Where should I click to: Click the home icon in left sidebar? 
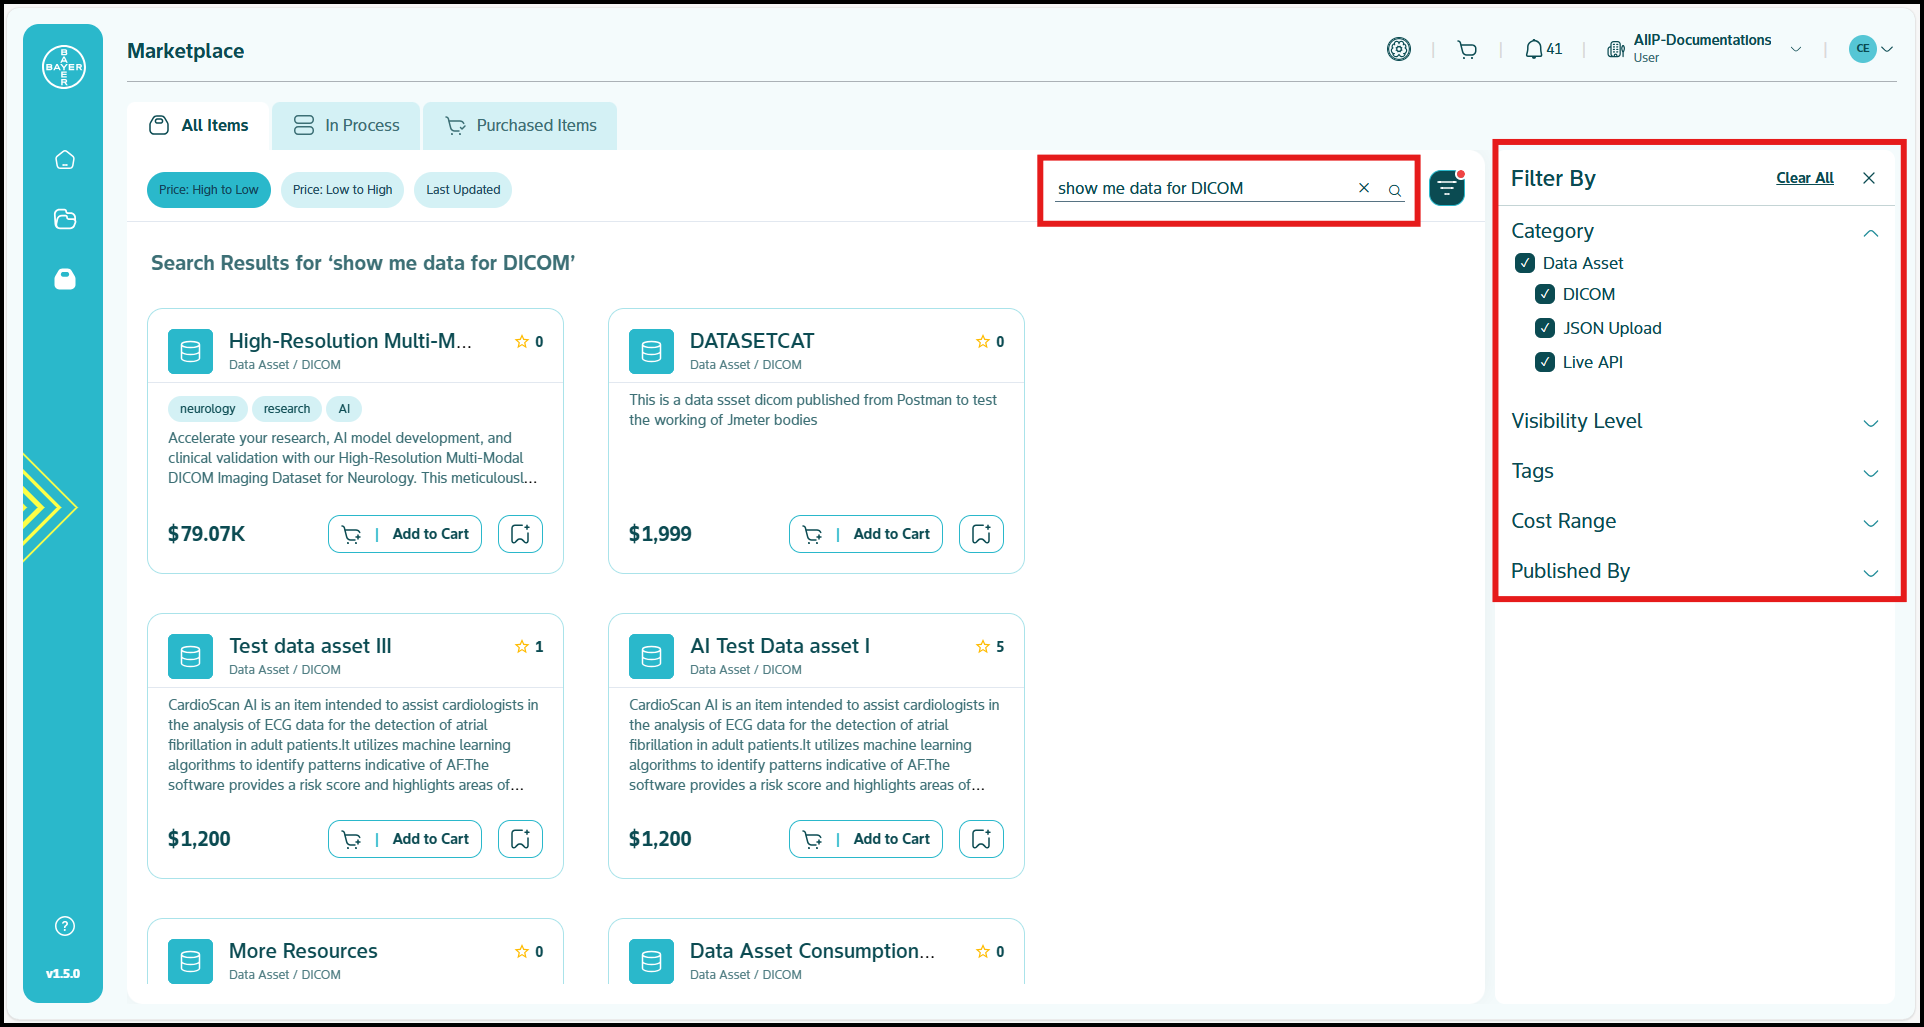65,160
